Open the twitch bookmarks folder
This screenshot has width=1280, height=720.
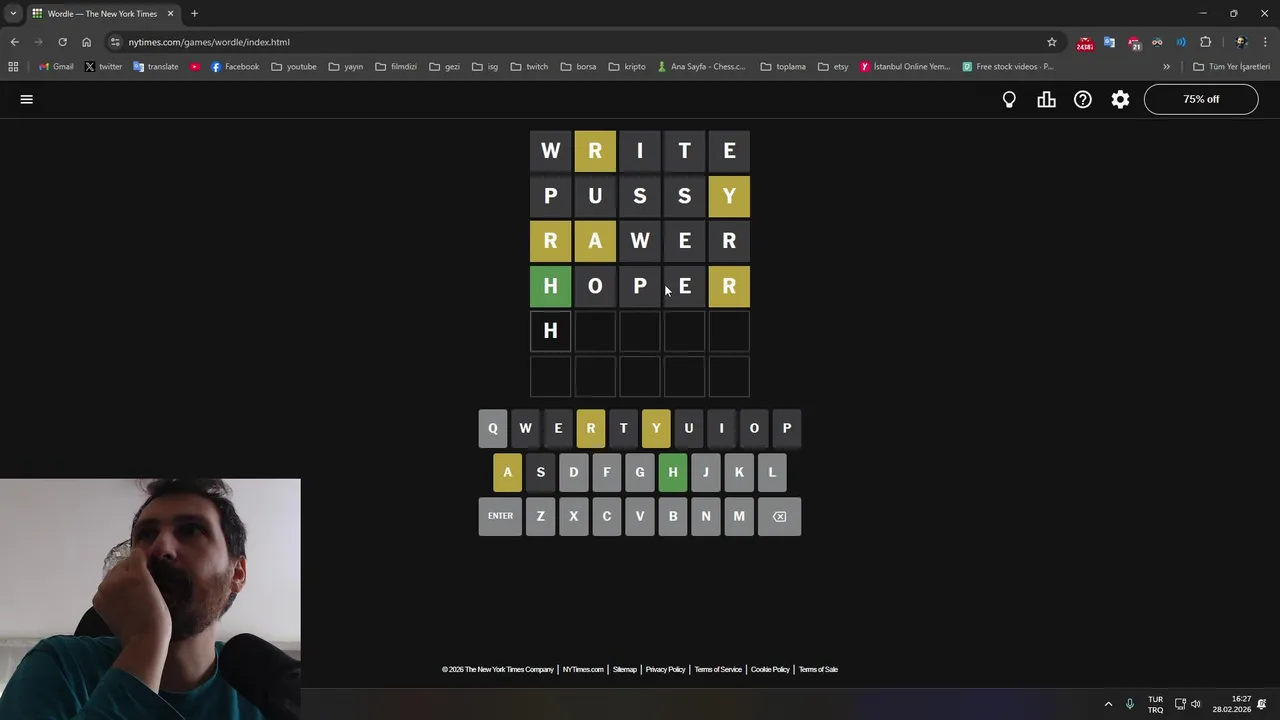point(529,67)
